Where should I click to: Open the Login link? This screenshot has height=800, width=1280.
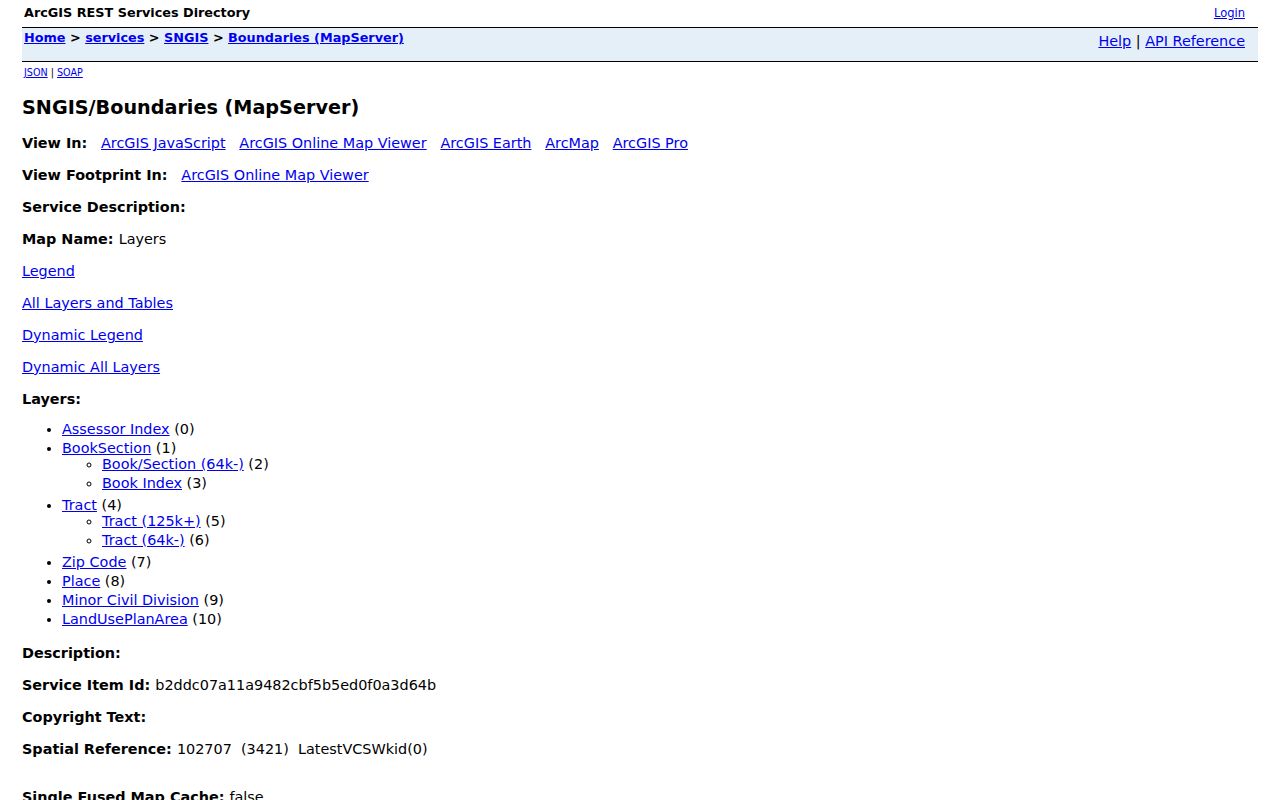(1229, 13)
